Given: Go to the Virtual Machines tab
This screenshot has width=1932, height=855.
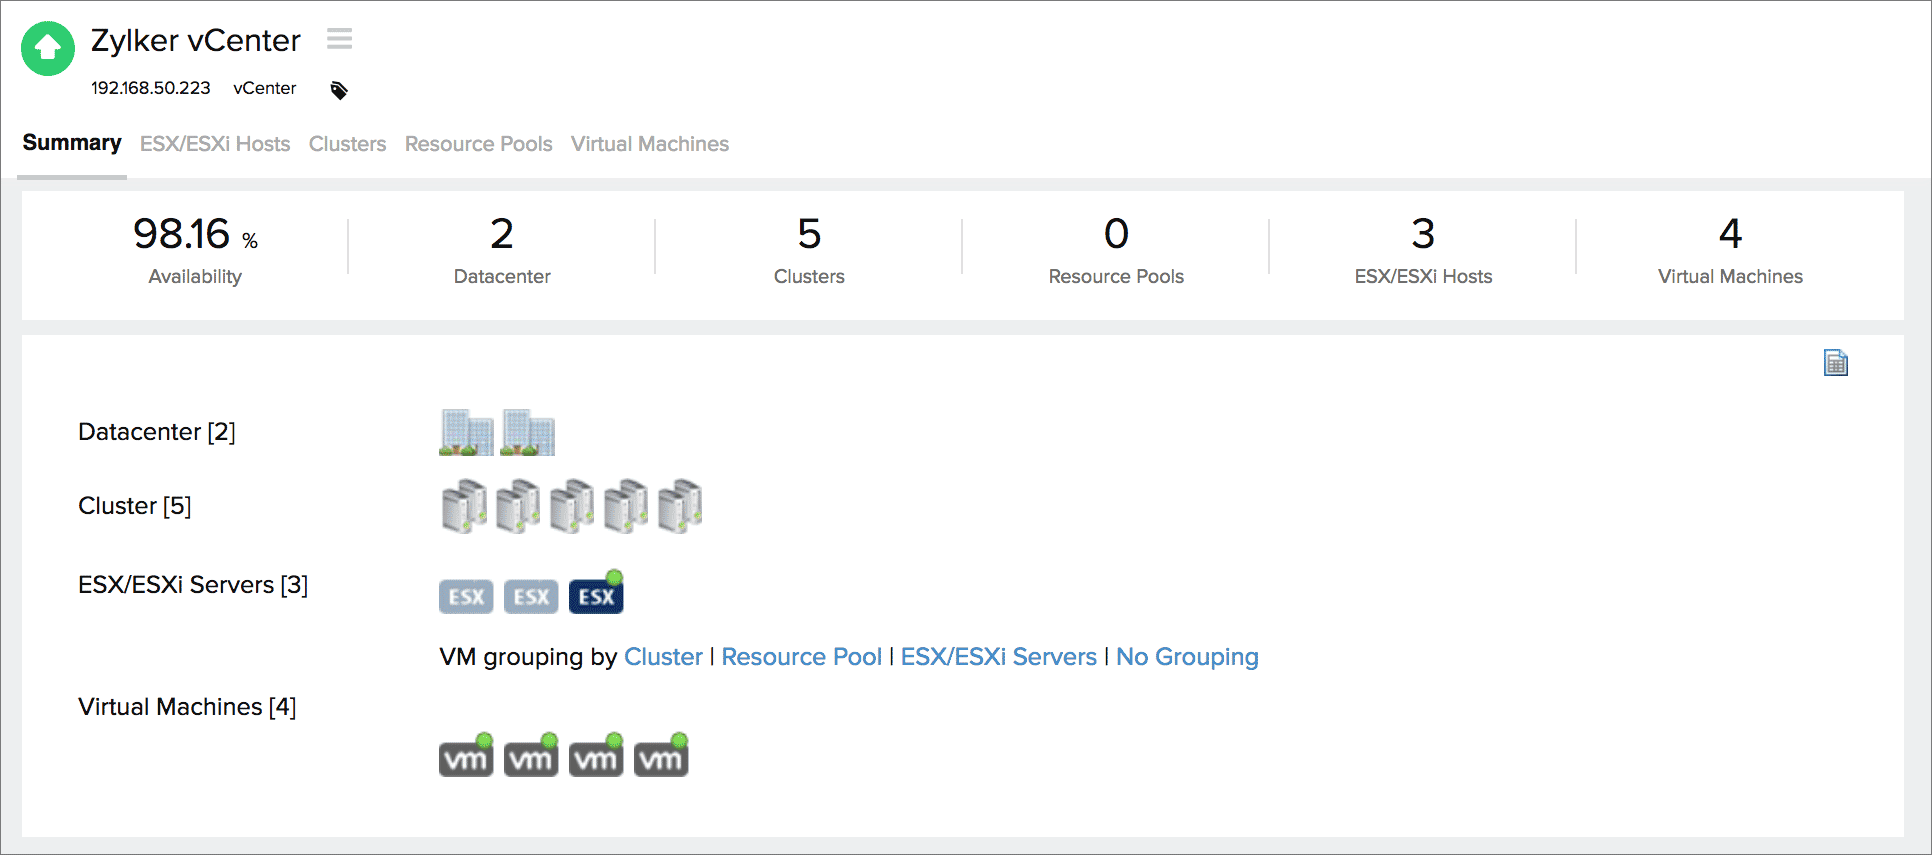Looking at the screenshot, I should [650, 144].
